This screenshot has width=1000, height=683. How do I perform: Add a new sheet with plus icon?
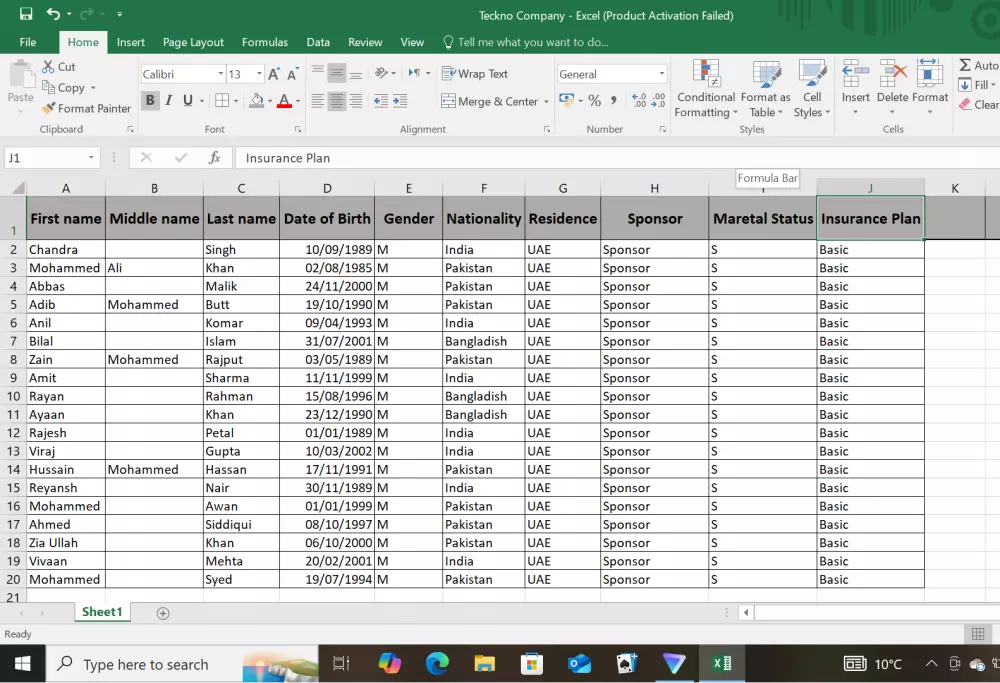[x=163, y=613]
